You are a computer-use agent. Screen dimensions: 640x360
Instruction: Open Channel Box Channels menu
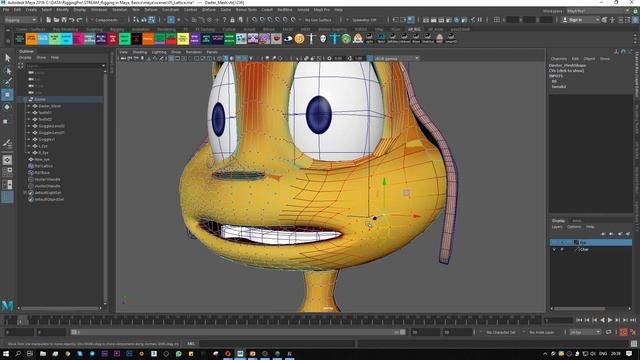[x=559, y=59]
